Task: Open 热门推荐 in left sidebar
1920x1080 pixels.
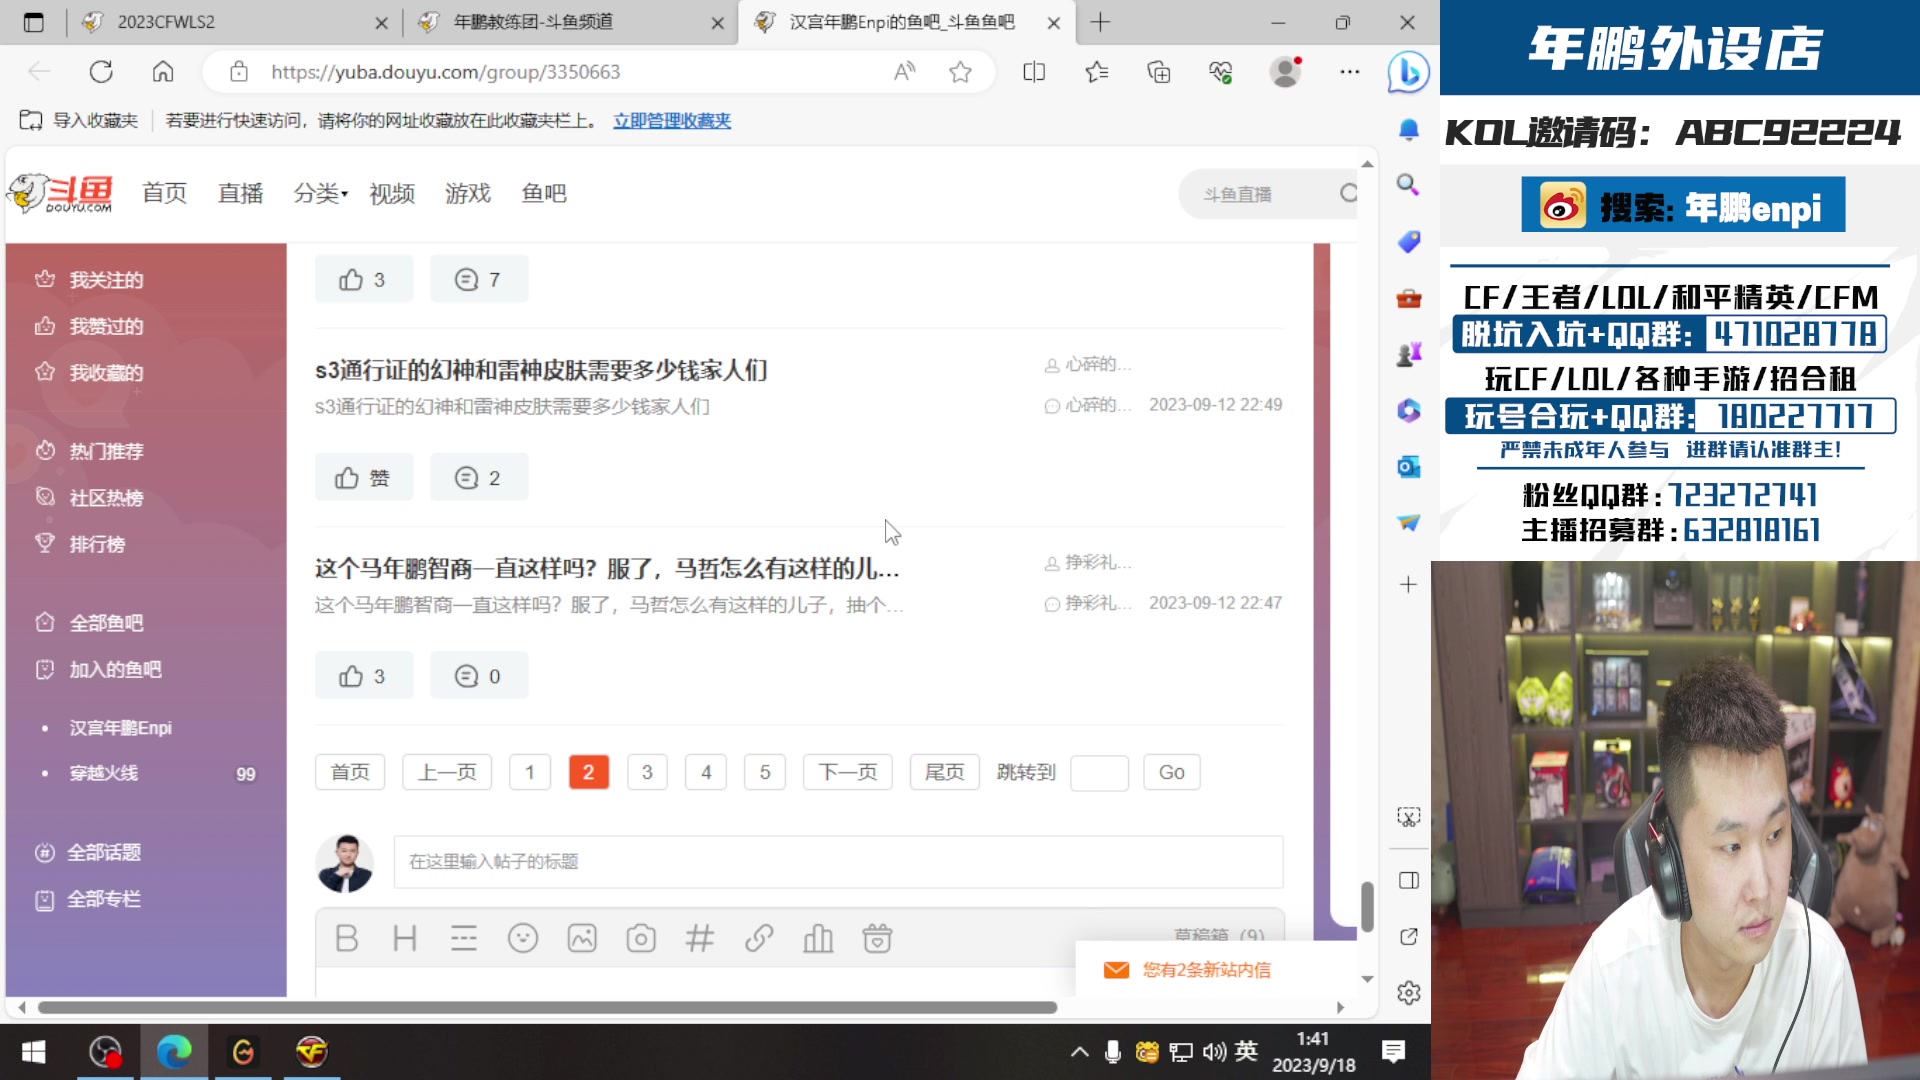Action: pos(90,451)
